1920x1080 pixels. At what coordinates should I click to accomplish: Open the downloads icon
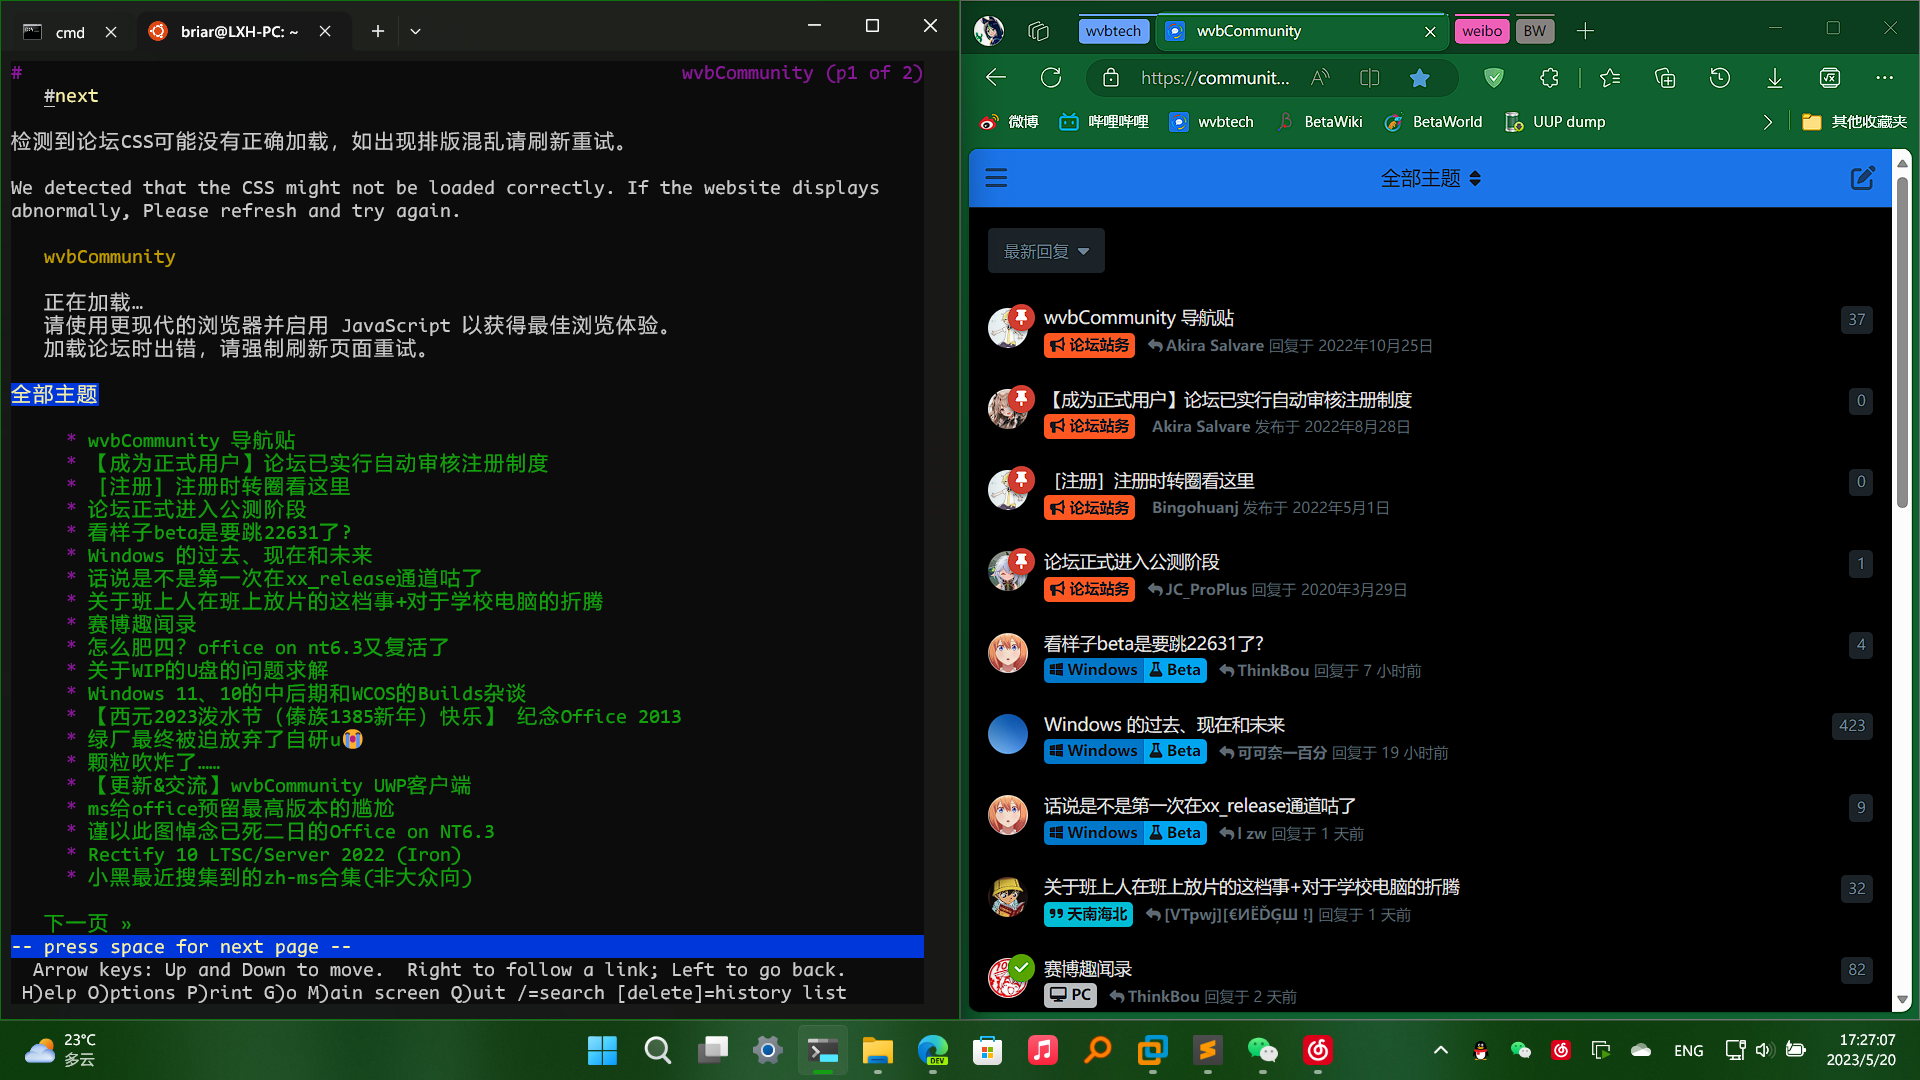[1775, 78]
